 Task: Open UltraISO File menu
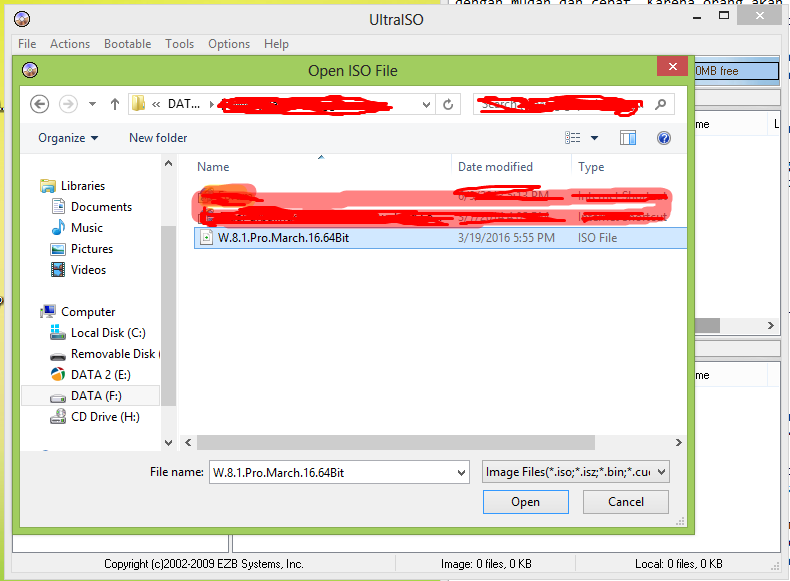(x=27, y=44)
